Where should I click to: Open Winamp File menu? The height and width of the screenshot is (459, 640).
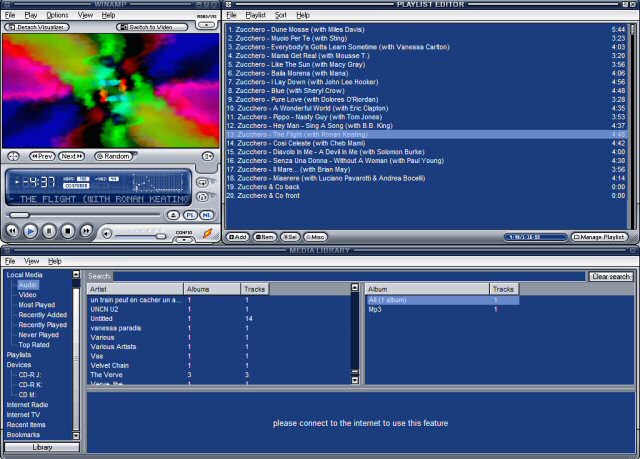pos(10,15)
